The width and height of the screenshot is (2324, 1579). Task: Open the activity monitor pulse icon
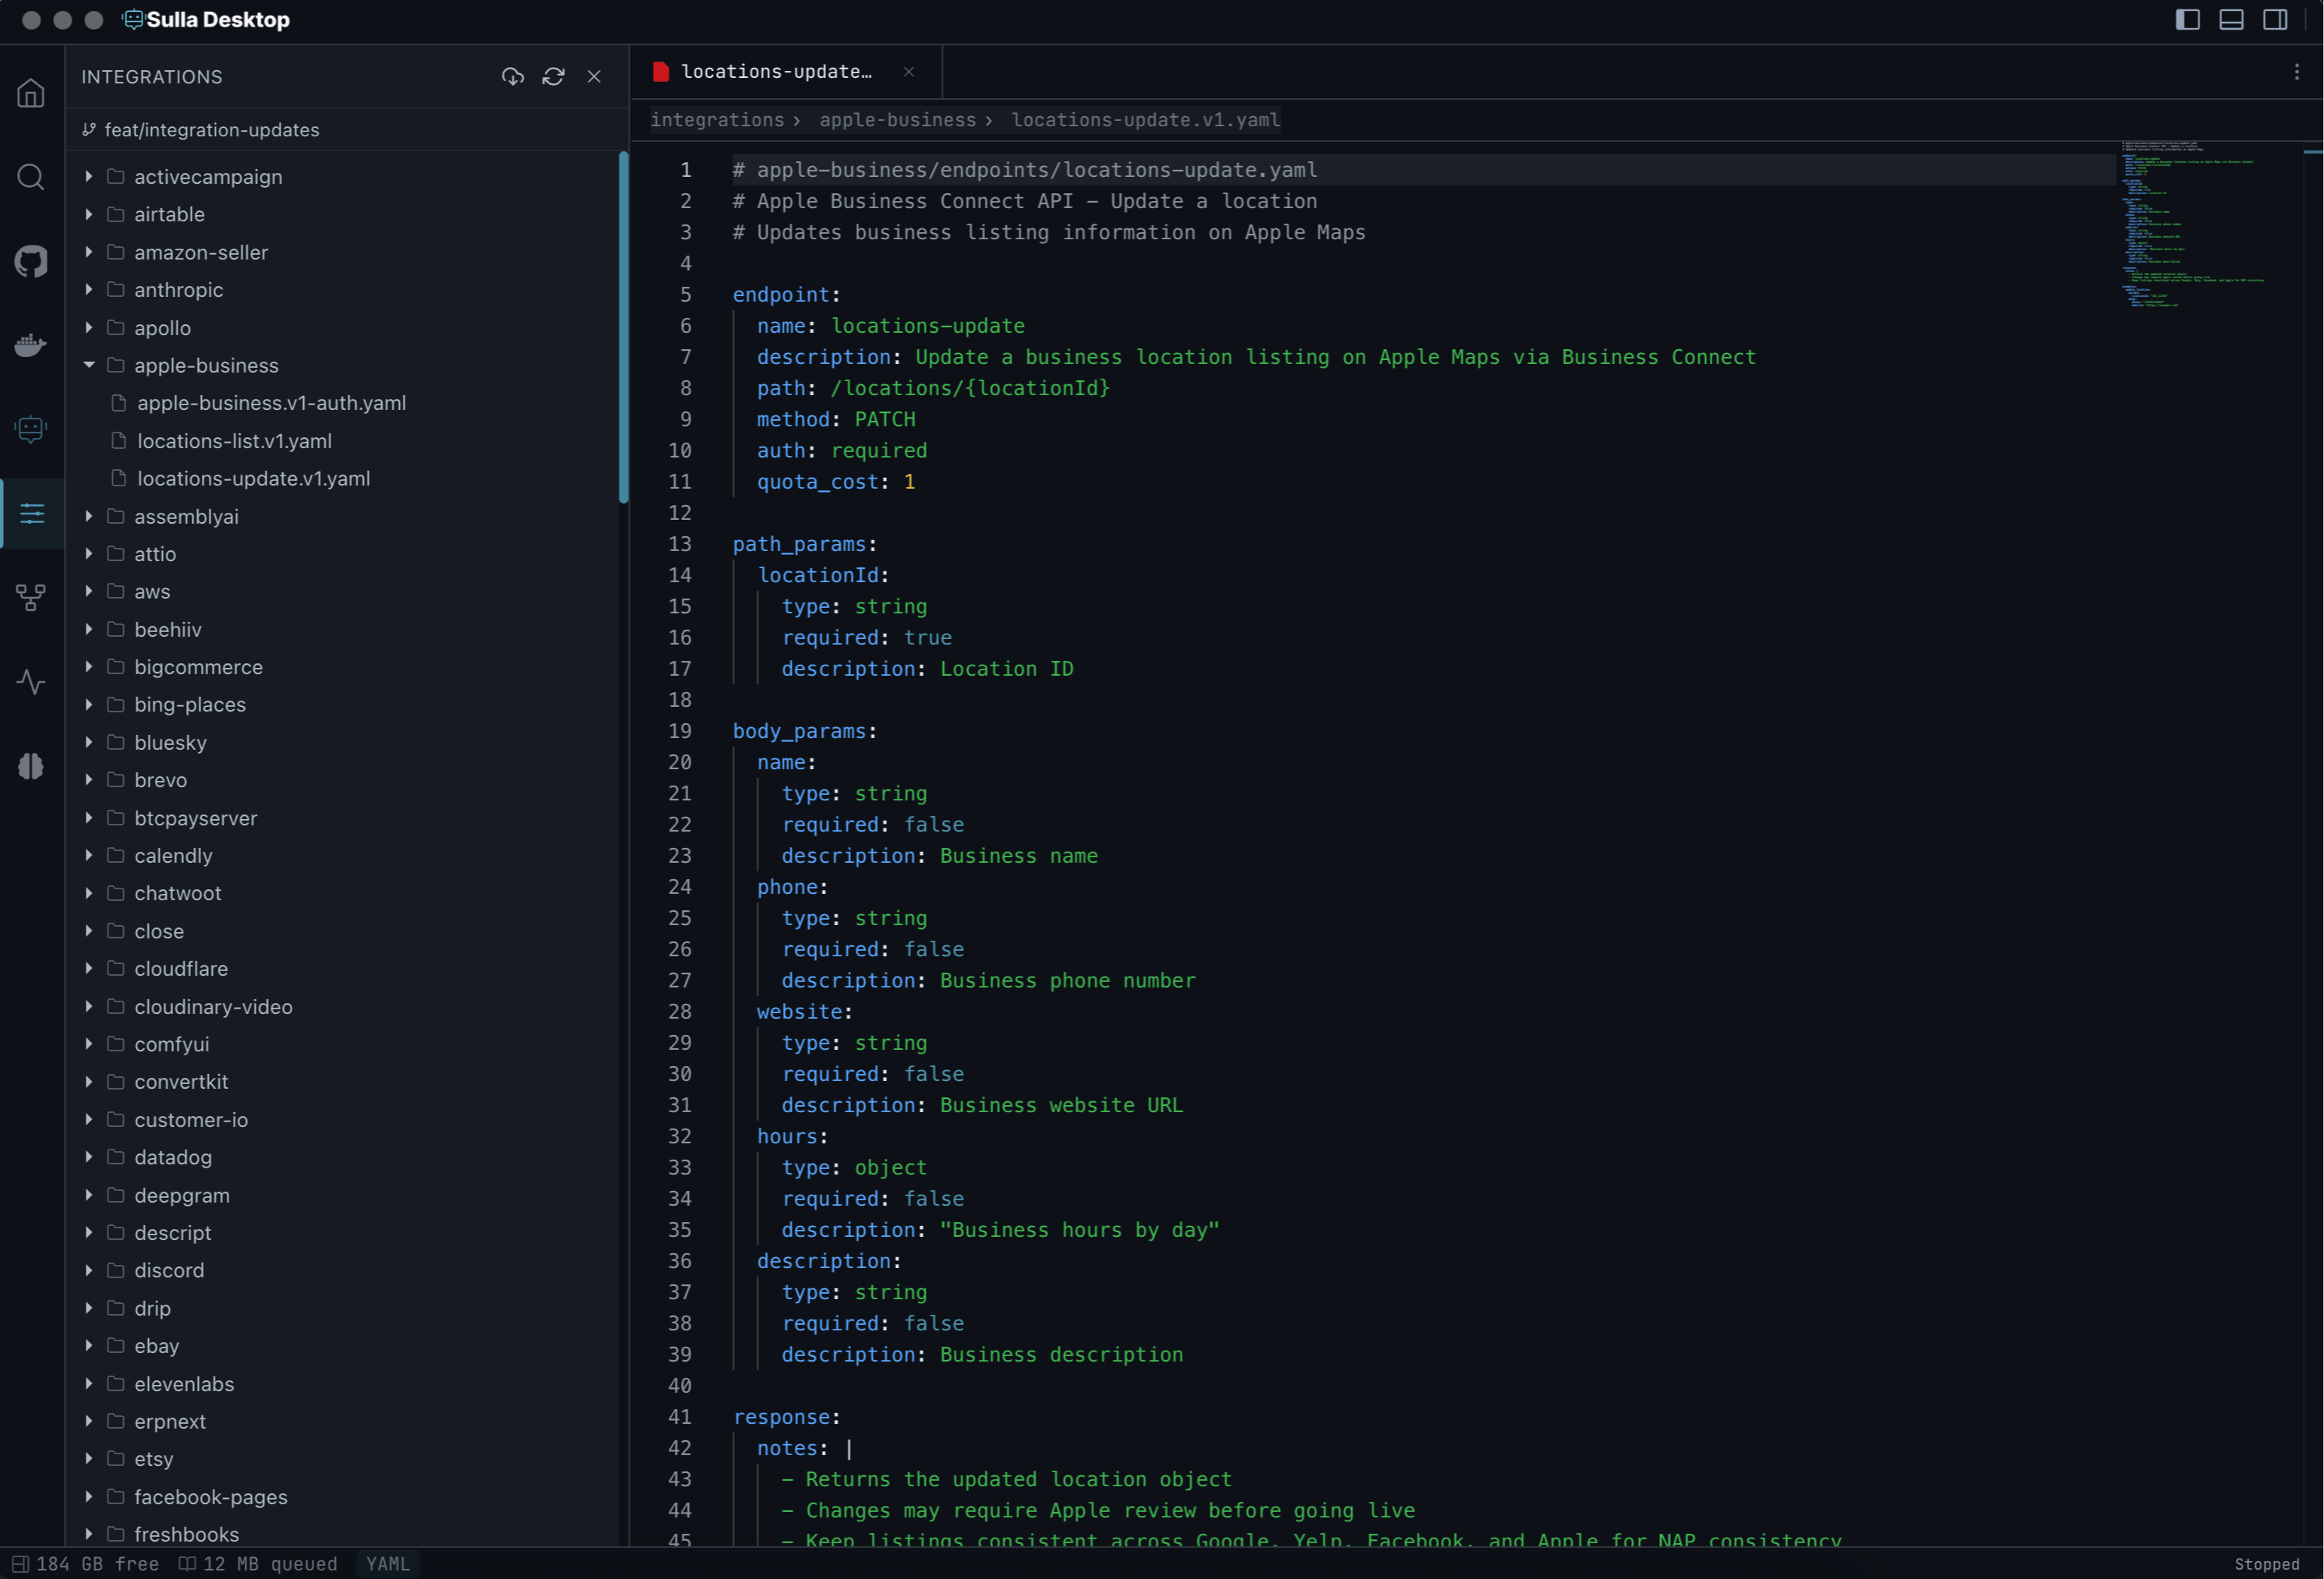31,682
